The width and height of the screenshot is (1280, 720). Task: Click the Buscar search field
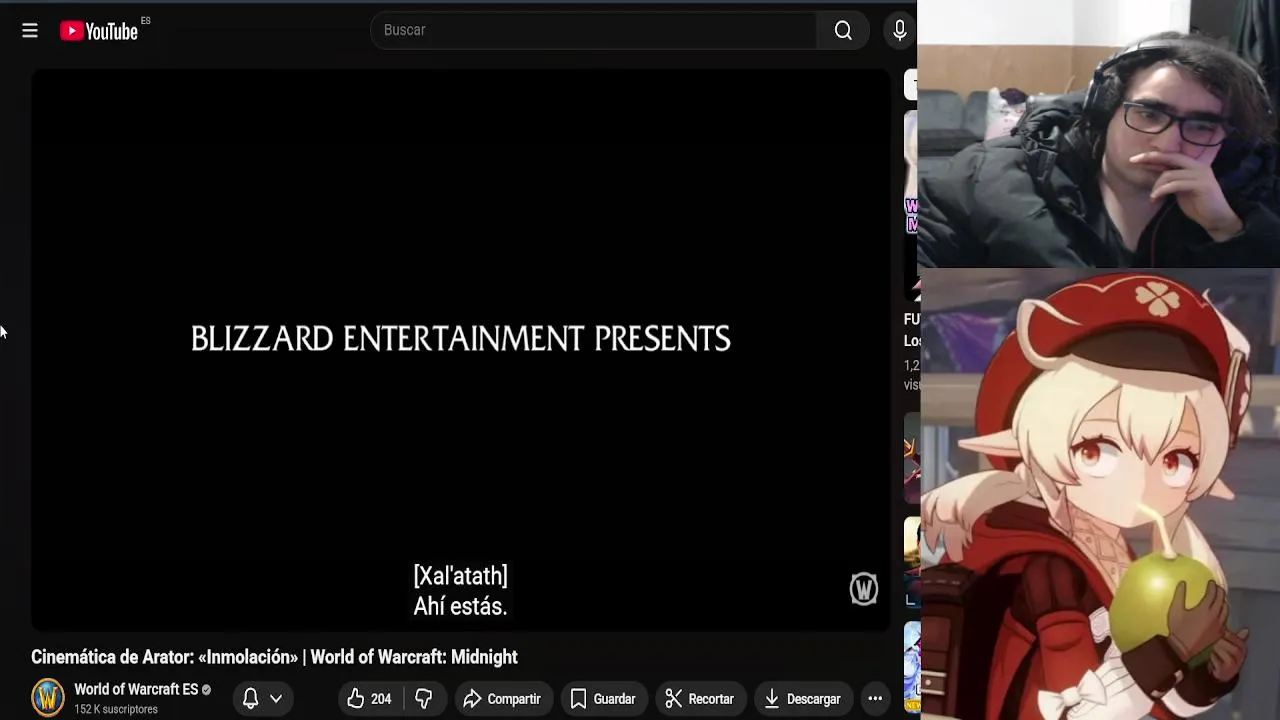point(593,30)
